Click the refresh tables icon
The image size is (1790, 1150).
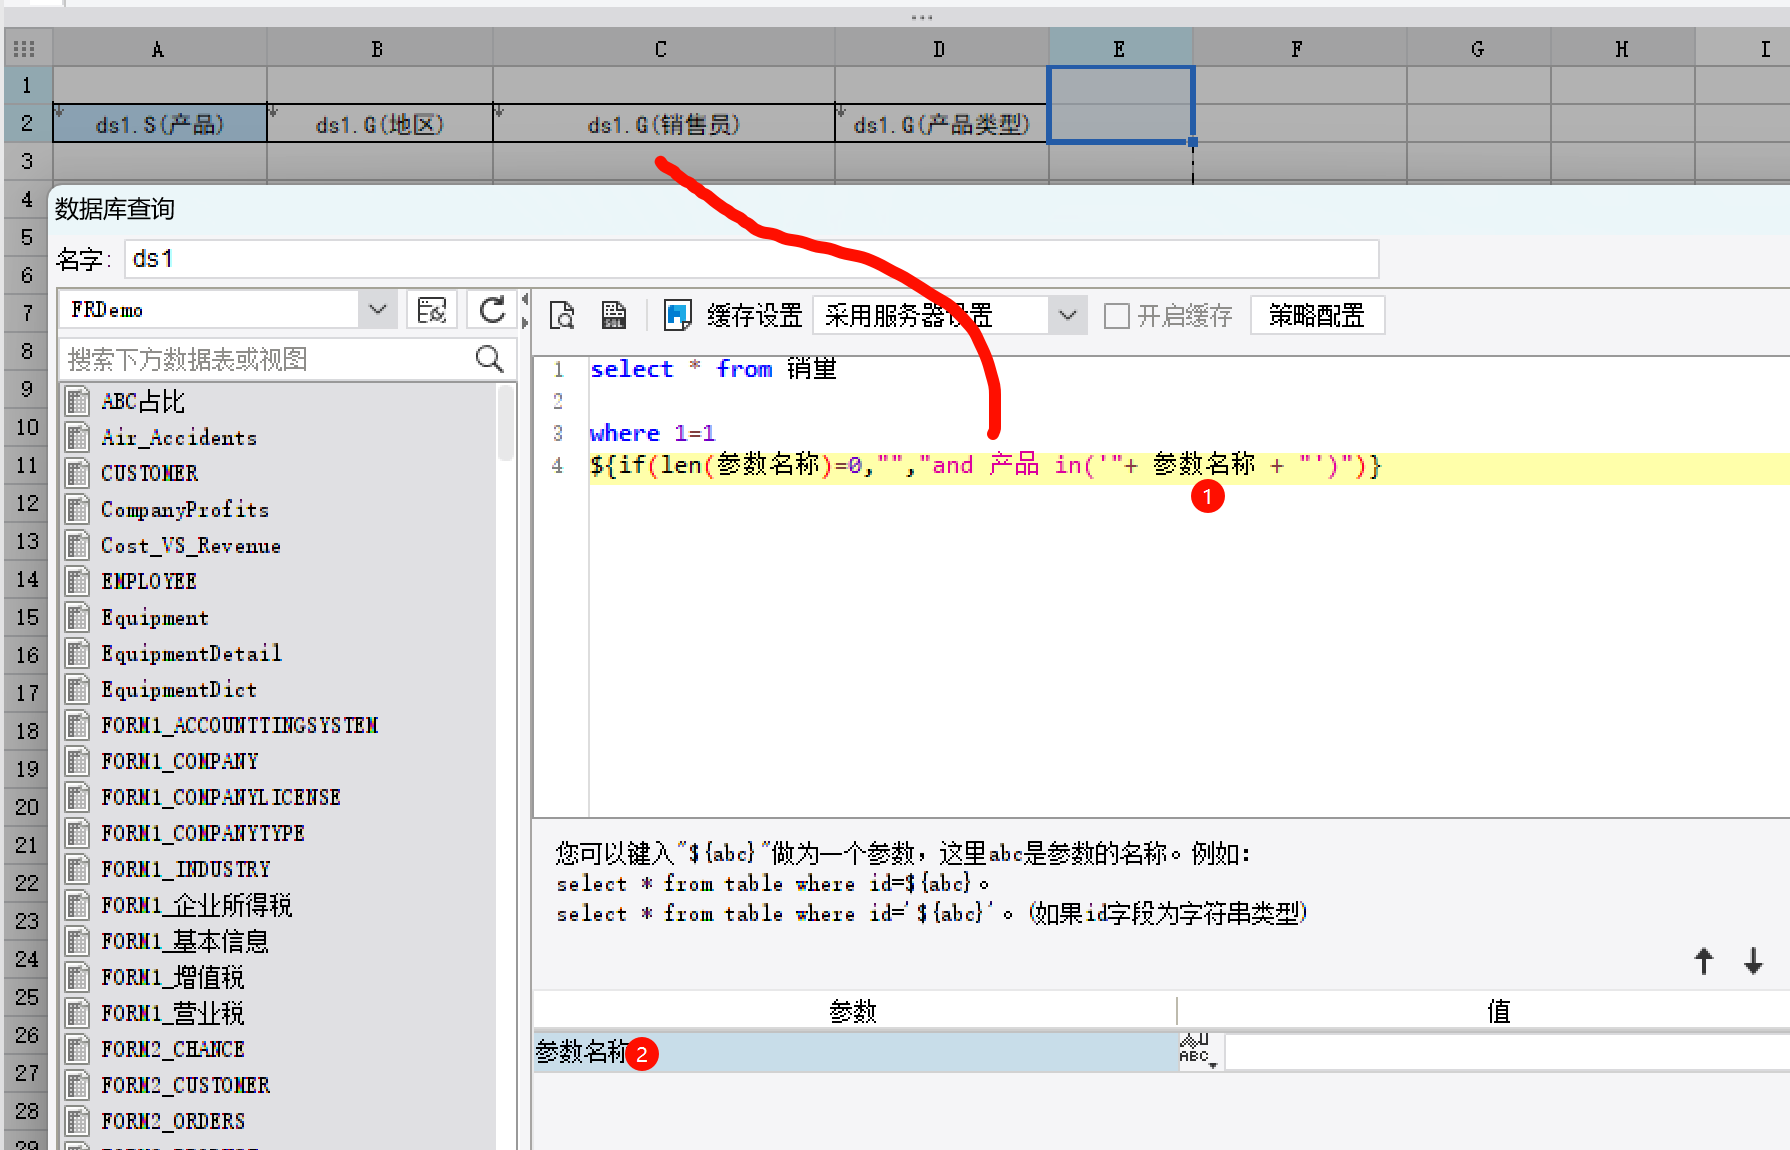tap(492, 310)
